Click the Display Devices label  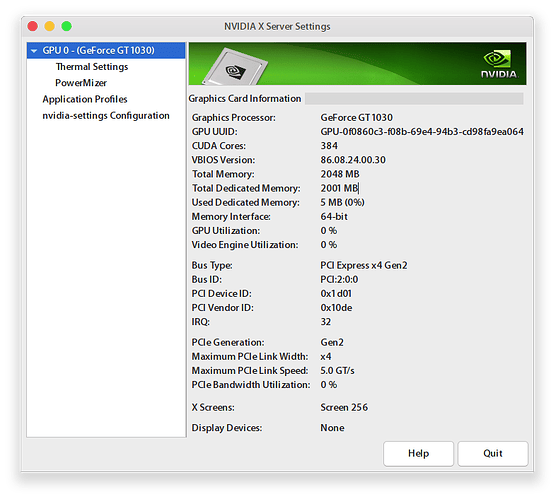pyautogui.click(x=227, y=428)
